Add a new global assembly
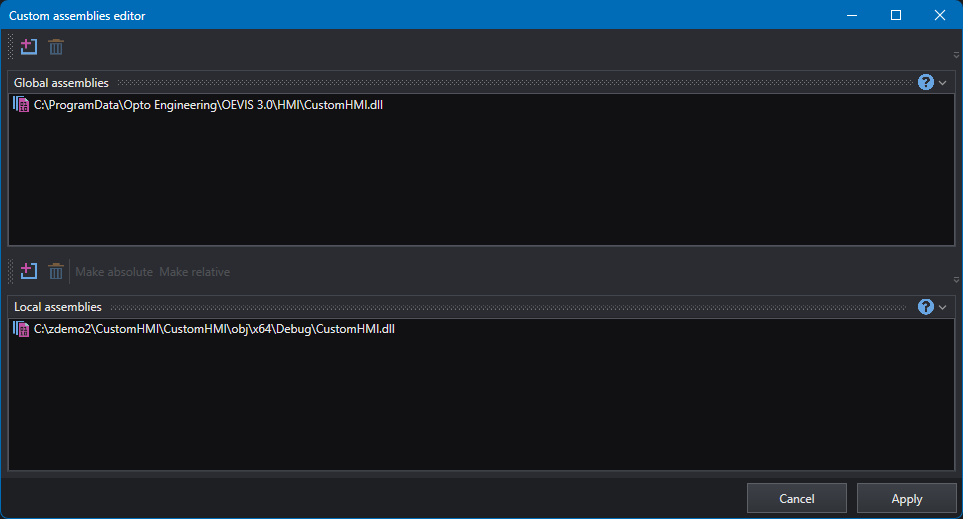Screen dimensions: 963x519 [x=29, y=47]
